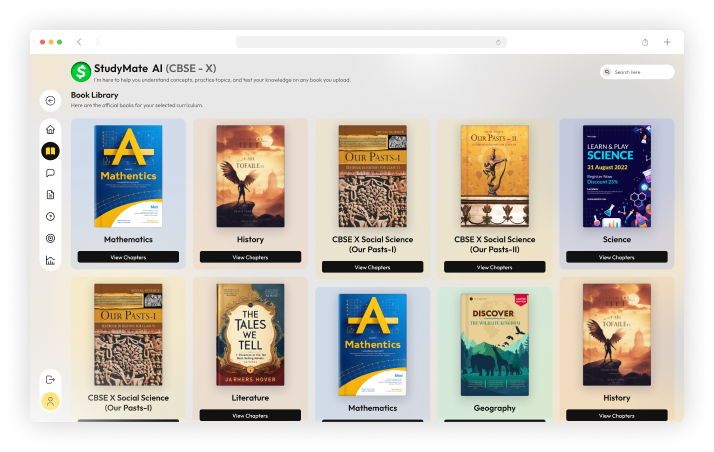
Task: Click the 'Book Library' heading
Action: 95,95
